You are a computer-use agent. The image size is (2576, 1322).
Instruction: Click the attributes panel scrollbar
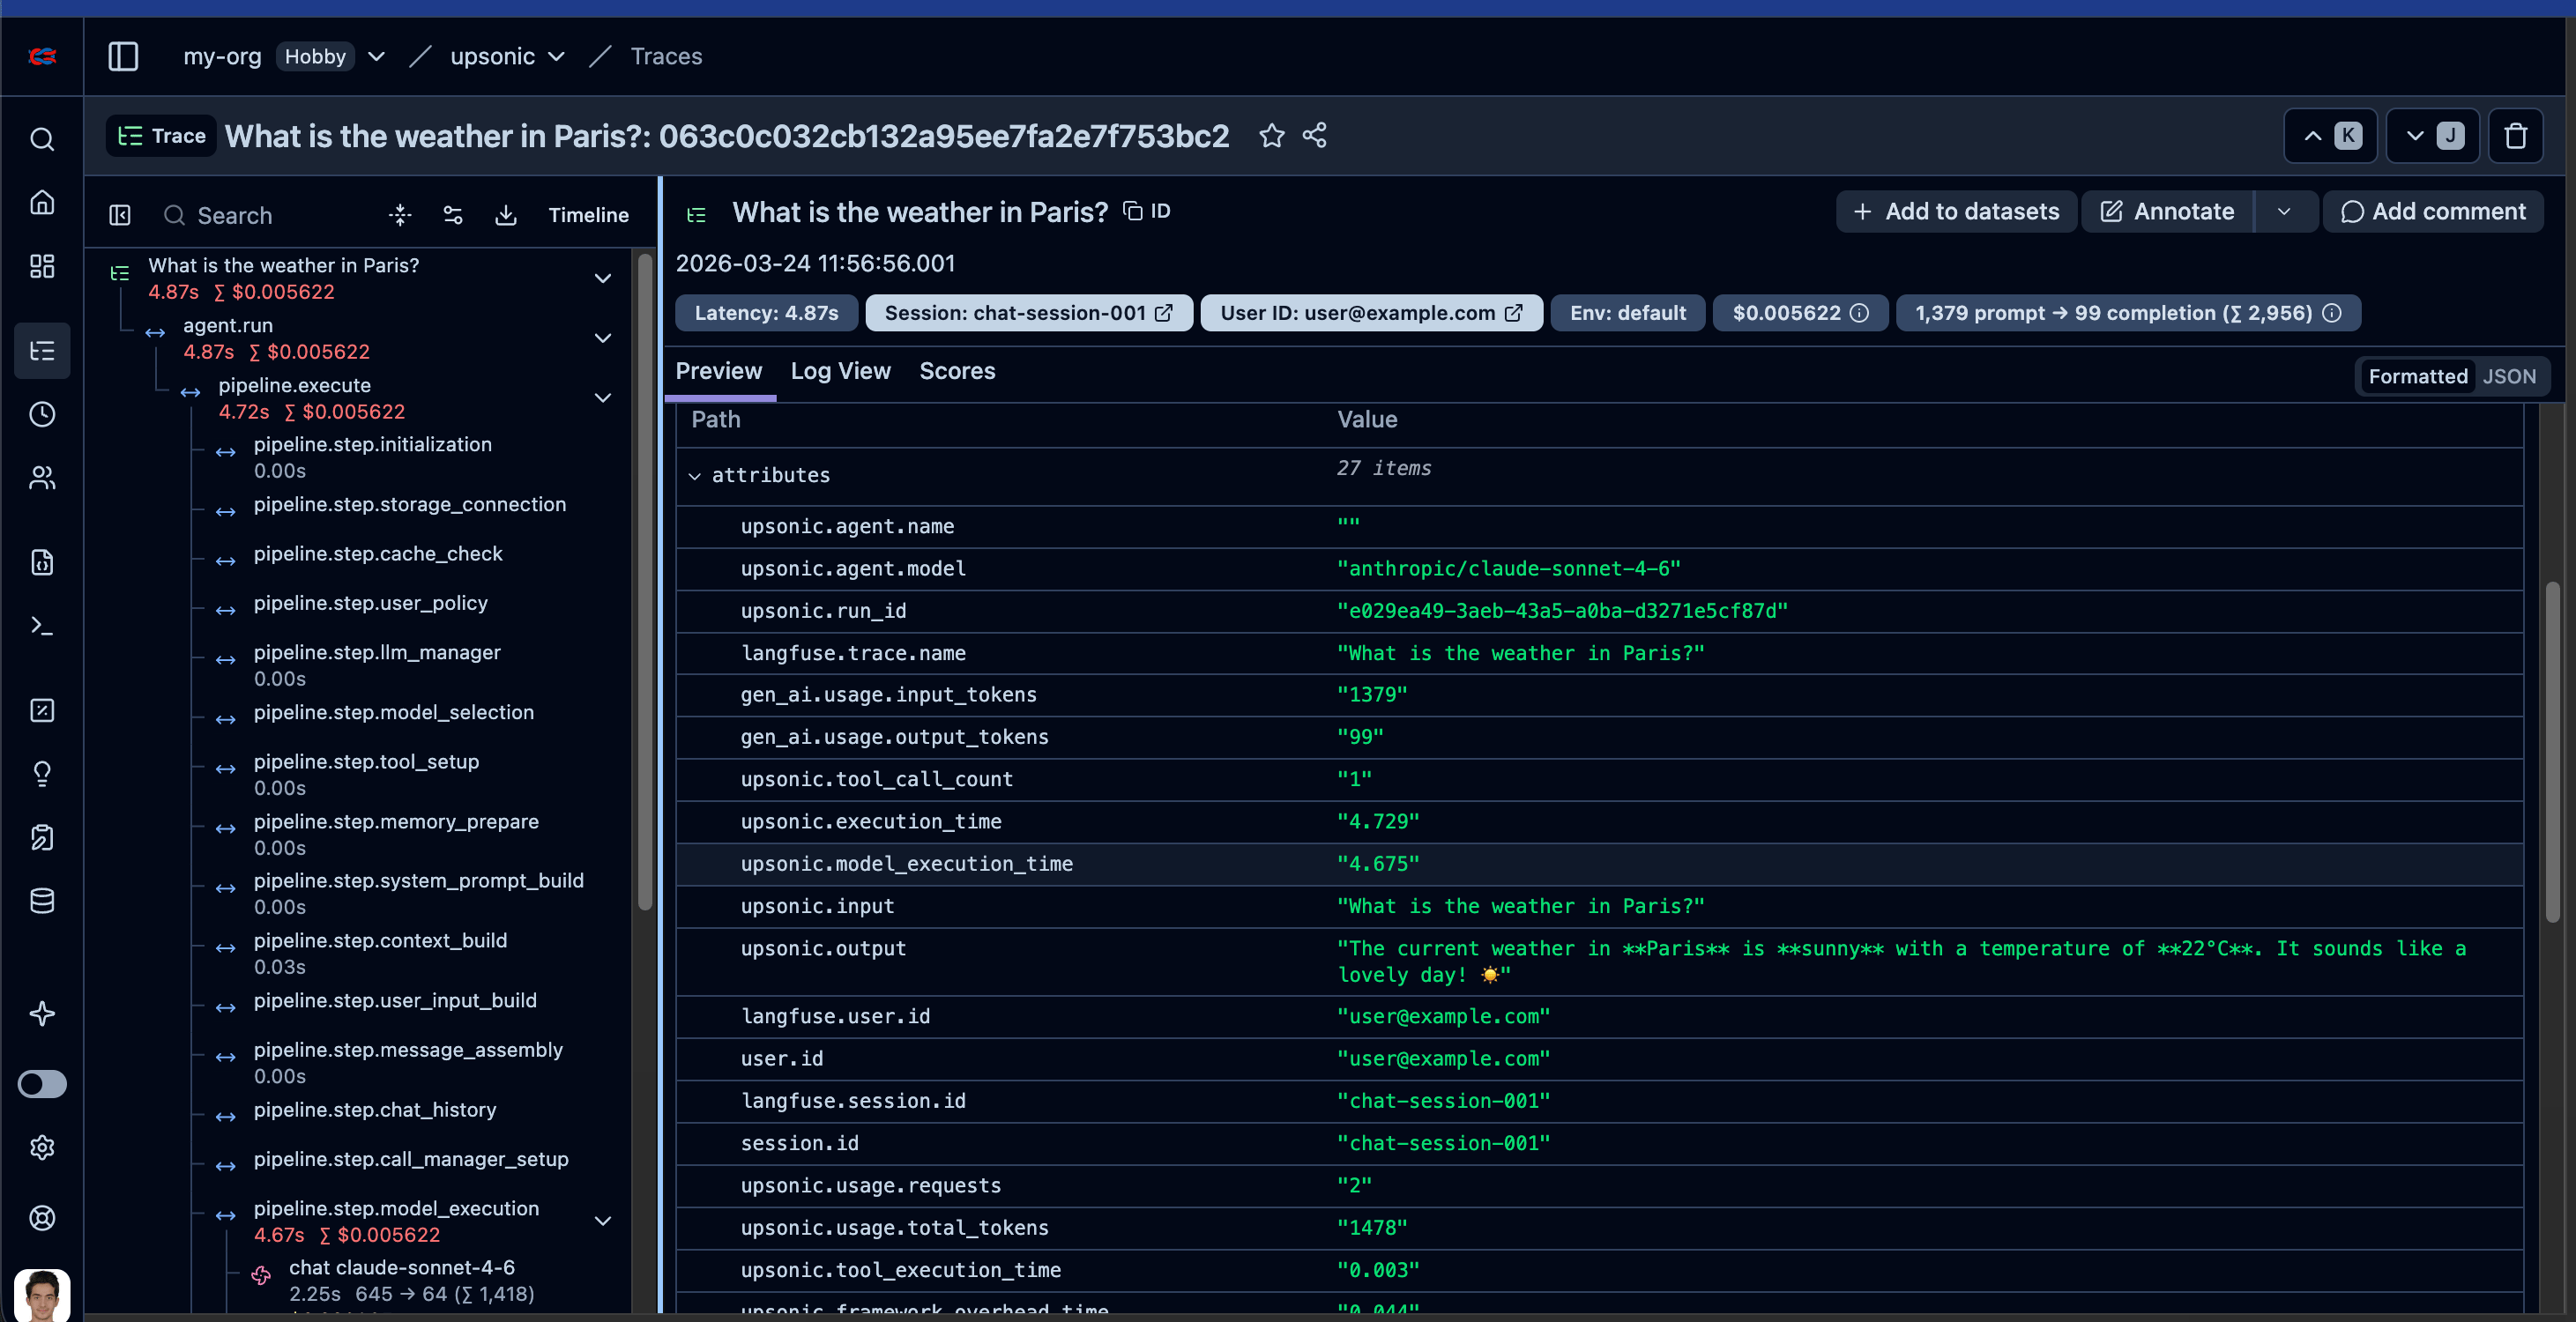click(x=2552, y=750)
